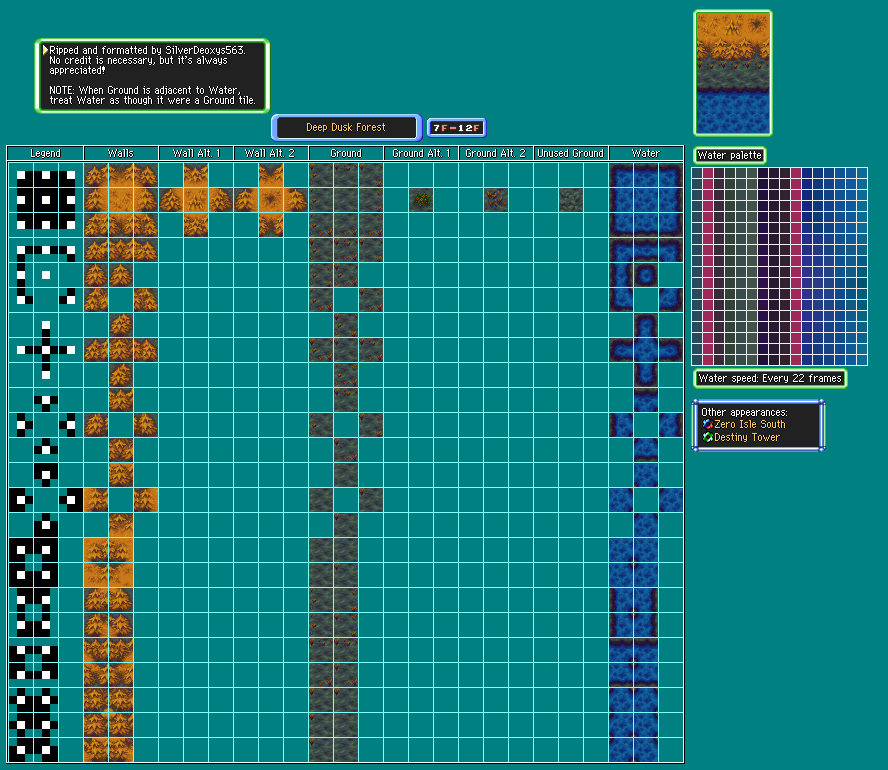888x770 pixels.
Task: Click the Wall Alt. 1 column header
Action: tap(196, 153)
